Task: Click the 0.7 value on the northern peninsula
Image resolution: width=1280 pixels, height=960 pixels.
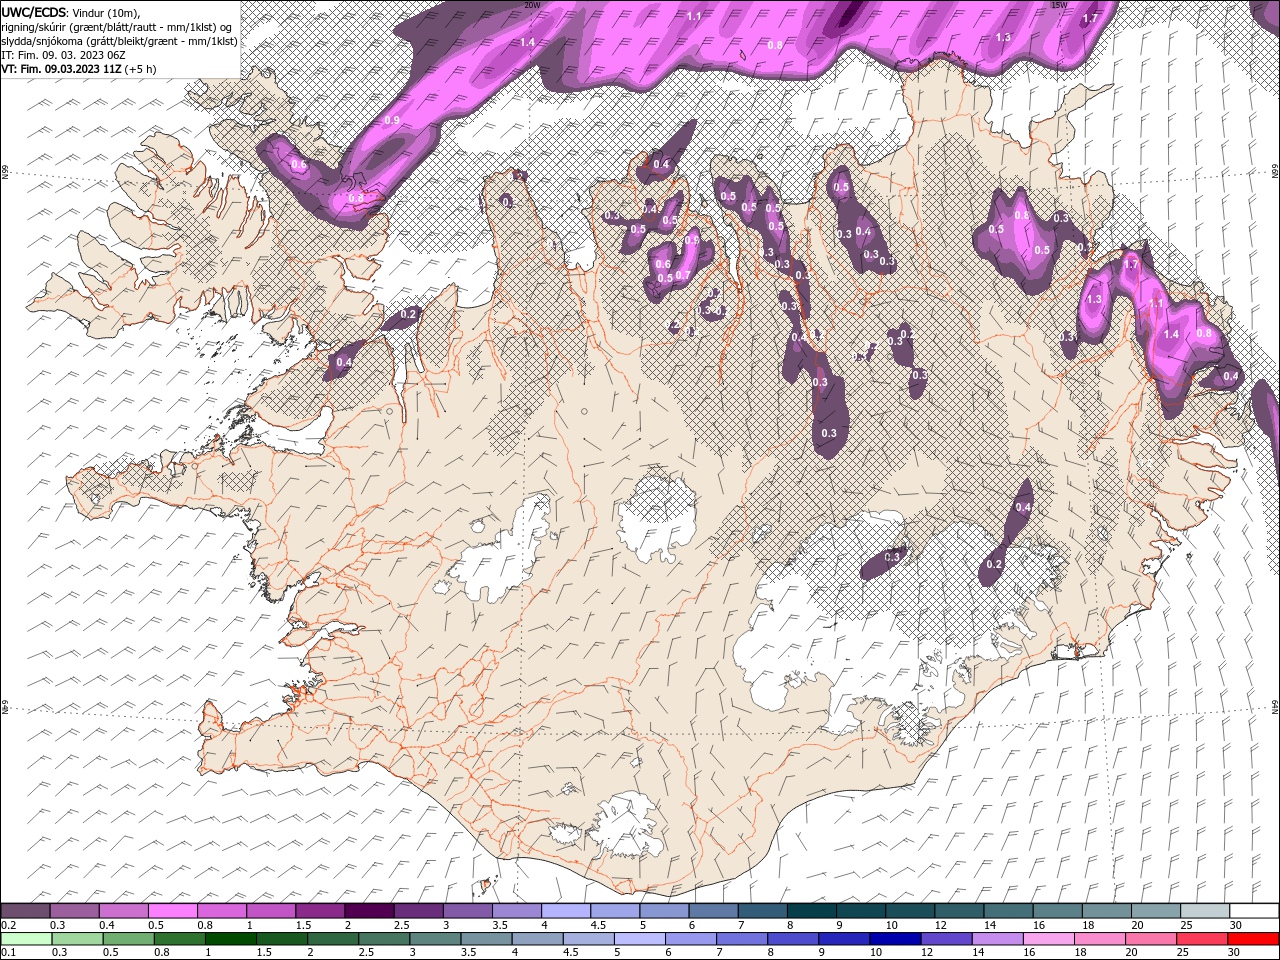Action: [x=683, y=275]
